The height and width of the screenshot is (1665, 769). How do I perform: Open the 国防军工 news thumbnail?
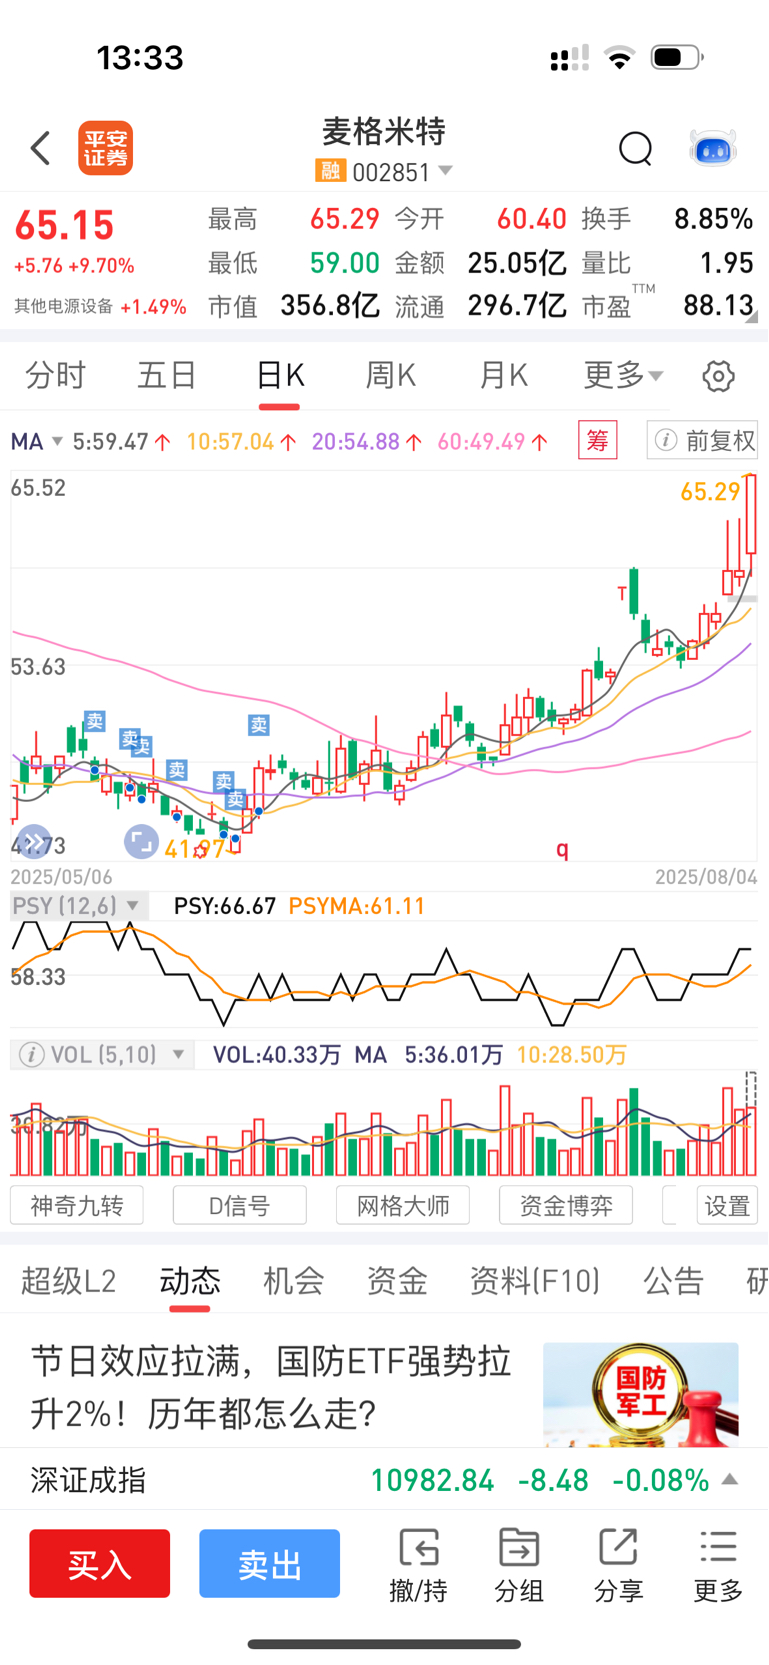641,1394
